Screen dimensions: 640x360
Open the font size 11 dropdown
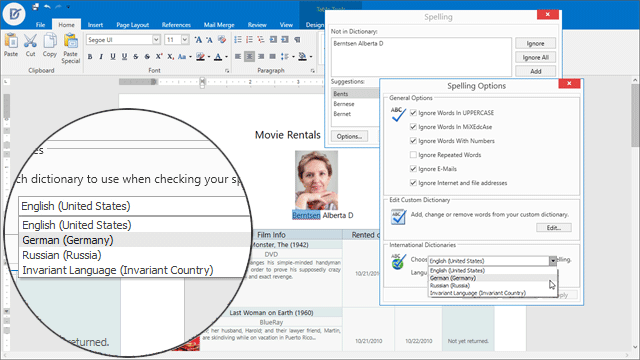click(185, 40)
